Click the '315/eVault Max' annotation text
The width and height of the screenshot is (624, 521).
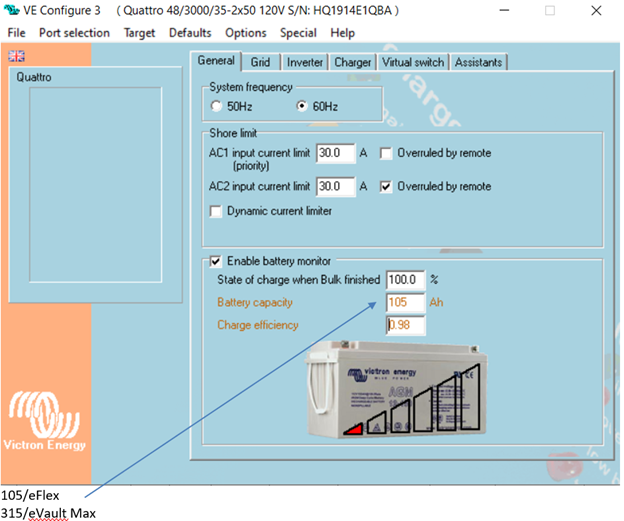click(x=48, y=513)
